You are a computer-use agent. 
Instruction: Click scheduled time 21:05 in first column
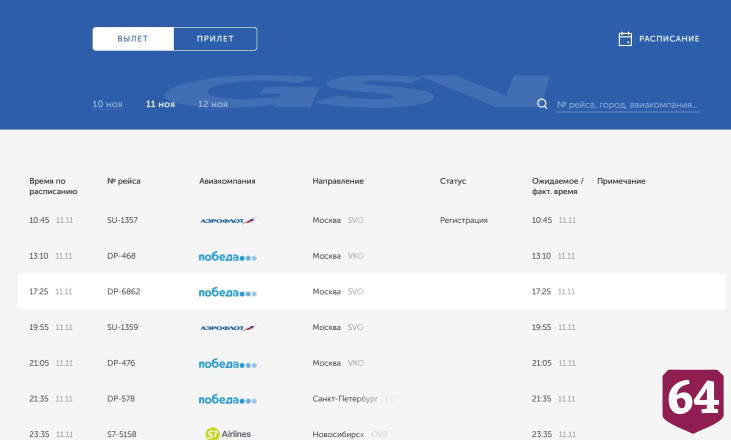(39, 363)
